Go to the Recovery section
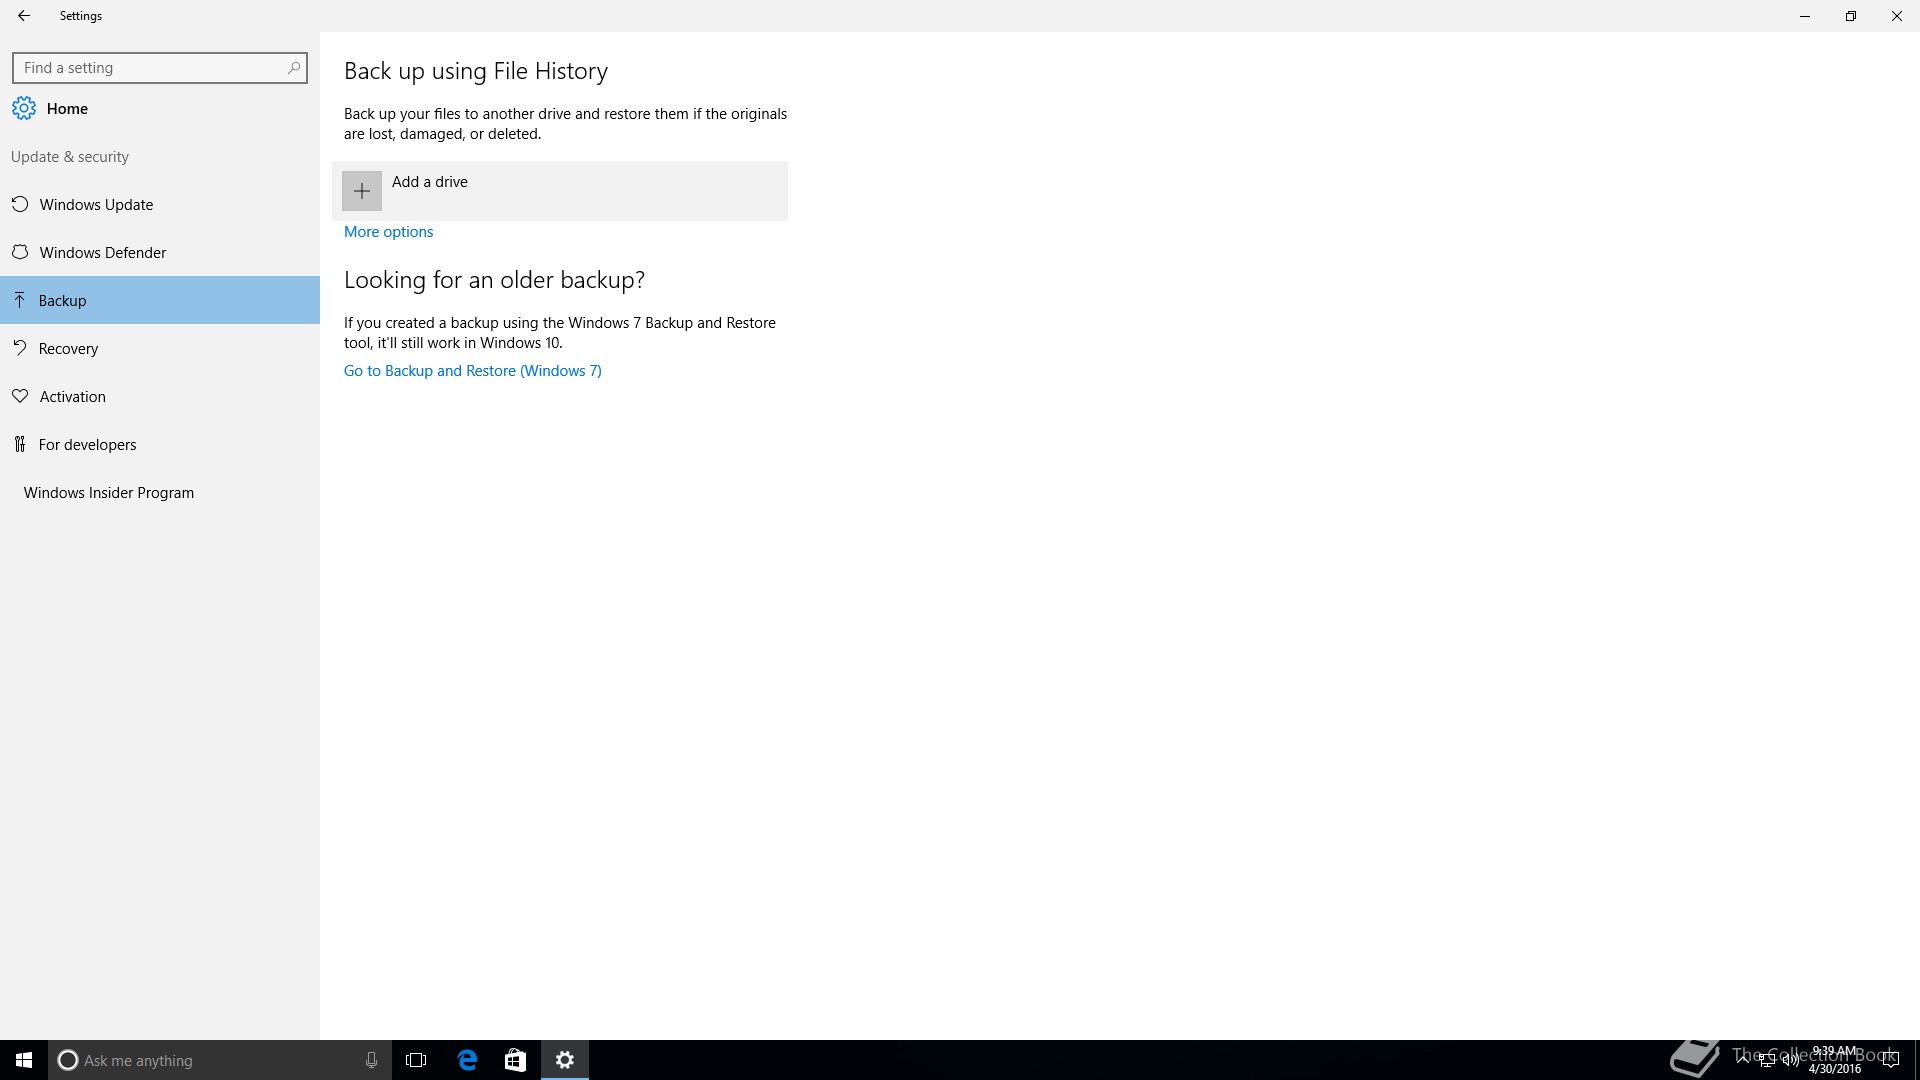 (x=160, y=348)
